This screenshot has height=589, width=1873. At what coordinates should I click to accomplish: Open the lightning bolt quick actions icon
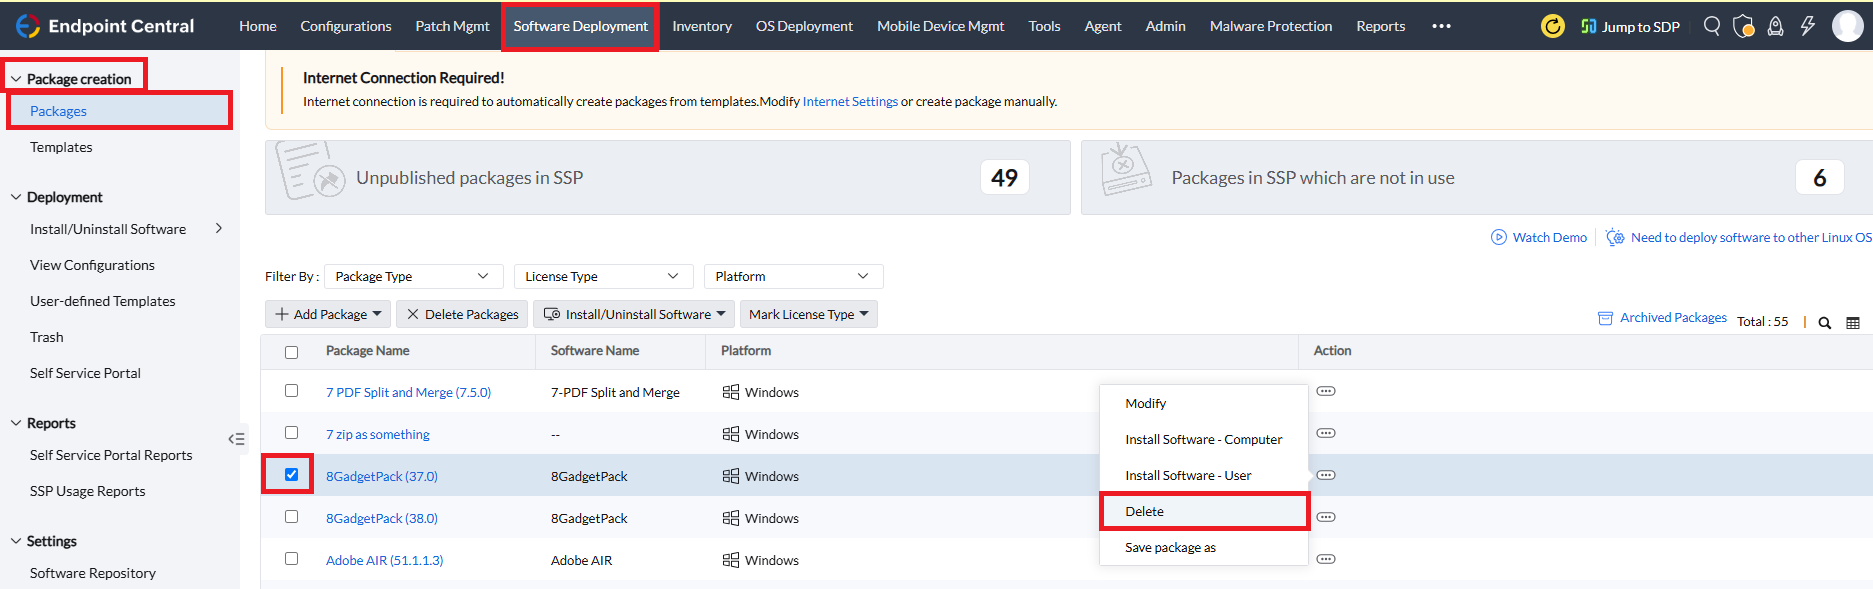[1807, 26]
